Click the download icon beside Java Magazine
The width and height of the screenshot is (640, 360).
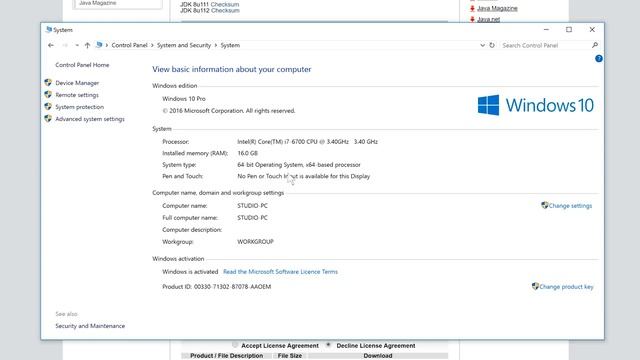point(472,8)
